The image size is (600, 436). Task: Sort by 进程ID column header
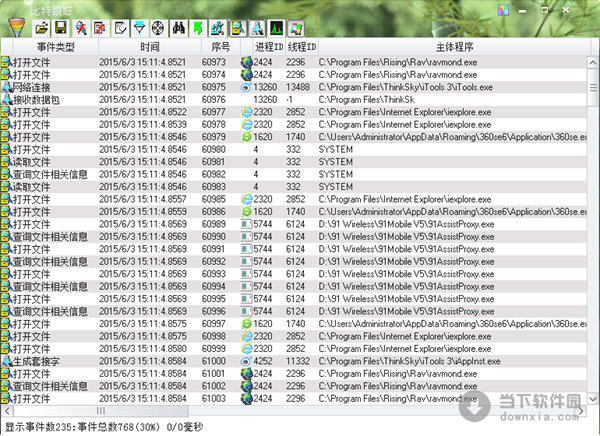point(269,47)
